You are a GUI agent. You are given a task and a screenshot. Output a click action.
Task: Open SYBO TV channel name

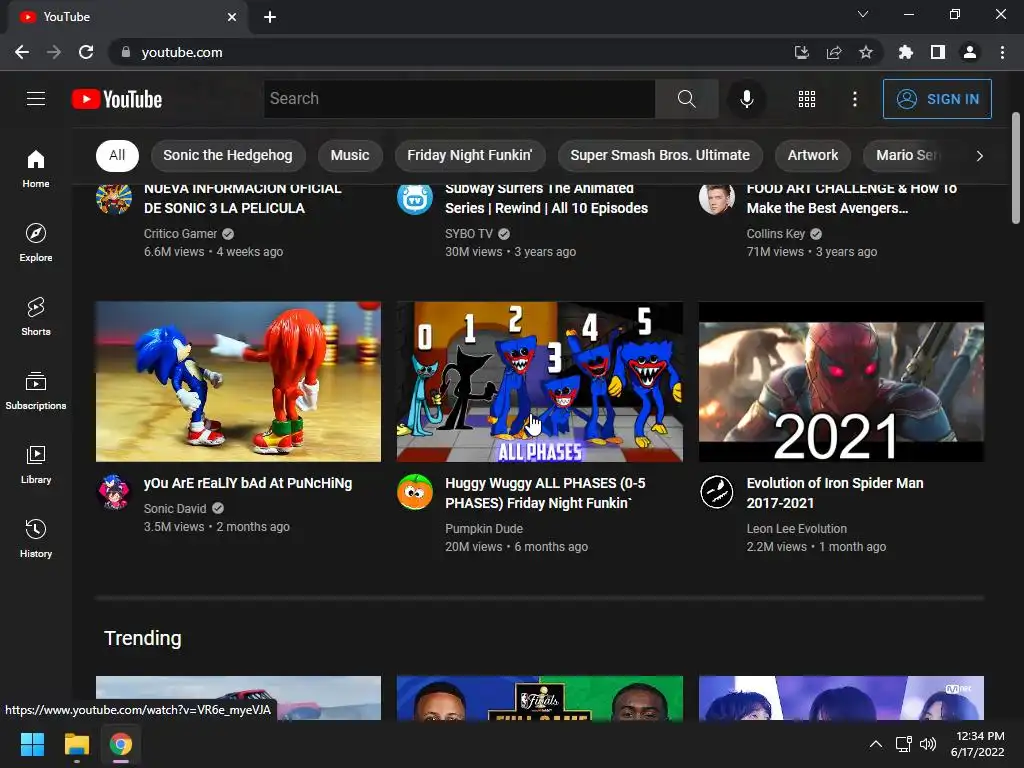[x=469, y=234]
